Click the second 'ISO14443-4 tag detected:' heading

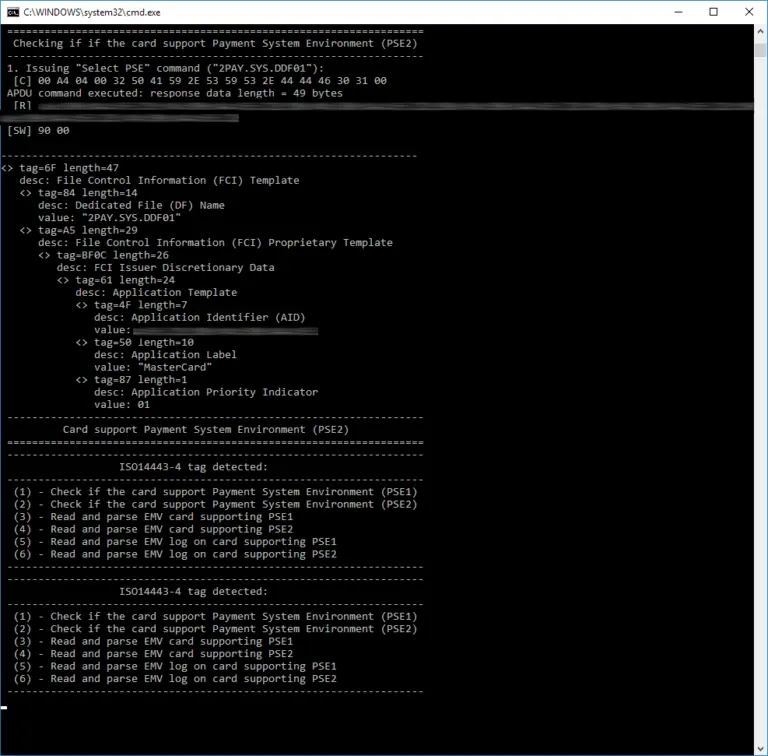tap(193, 591)
